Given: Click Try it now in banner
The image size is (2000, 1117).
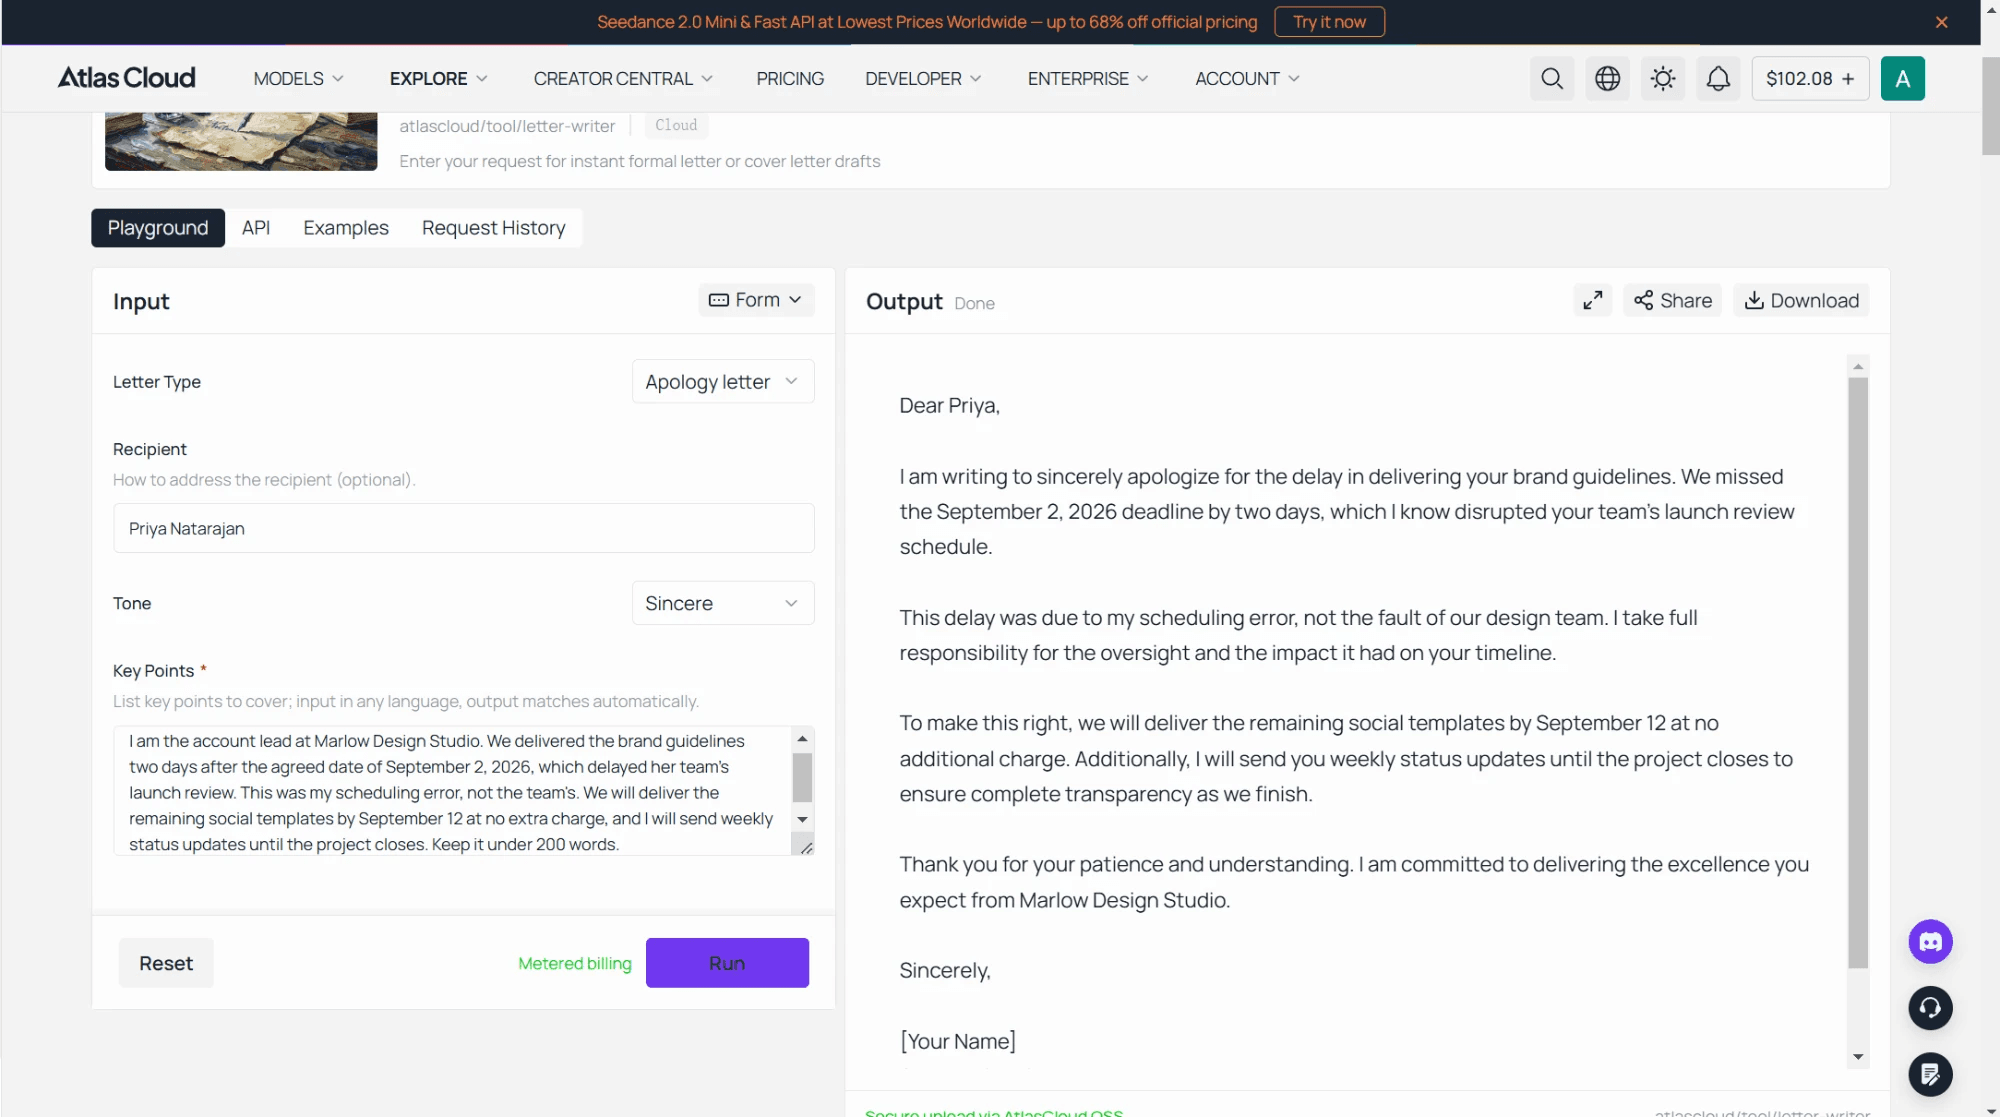Looking at the screenshot, I should 1329,22.
